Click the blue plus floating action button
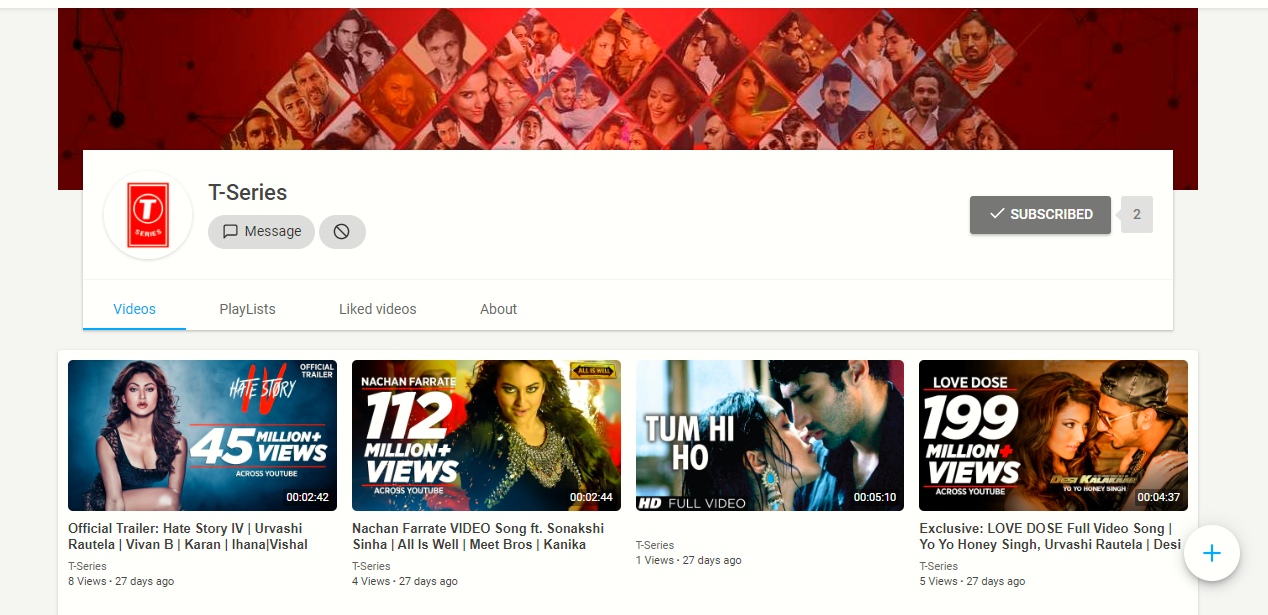 coord(1212,553)
